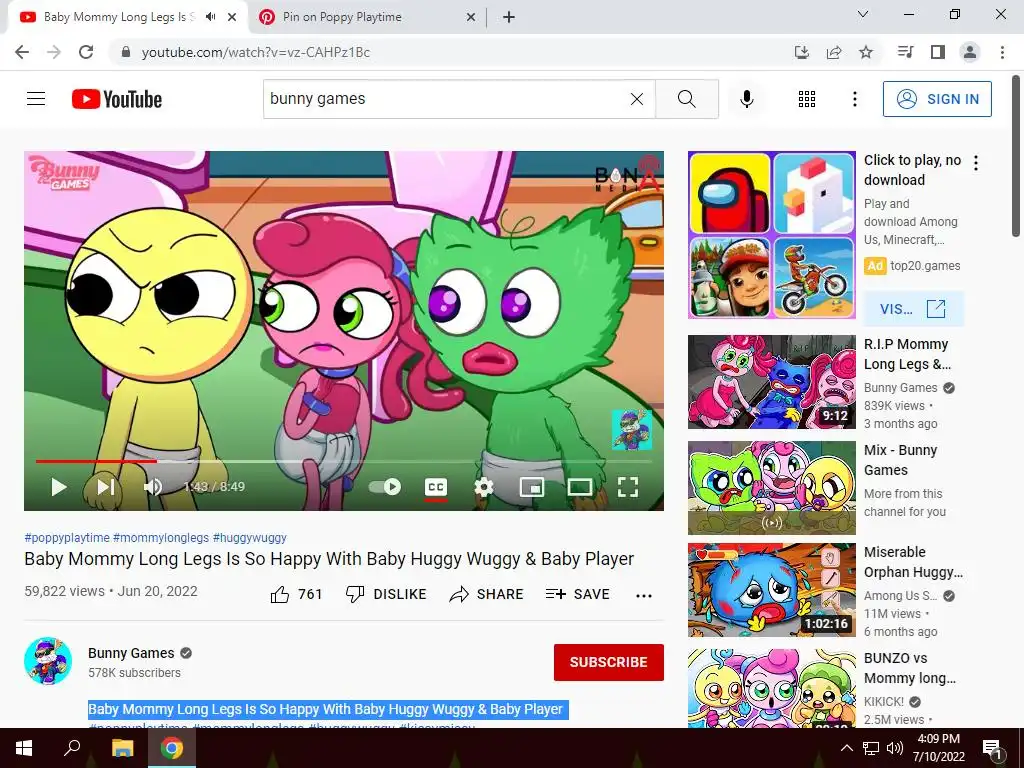Open video player settings gear

pyautogui.click(x=483, y=487)
